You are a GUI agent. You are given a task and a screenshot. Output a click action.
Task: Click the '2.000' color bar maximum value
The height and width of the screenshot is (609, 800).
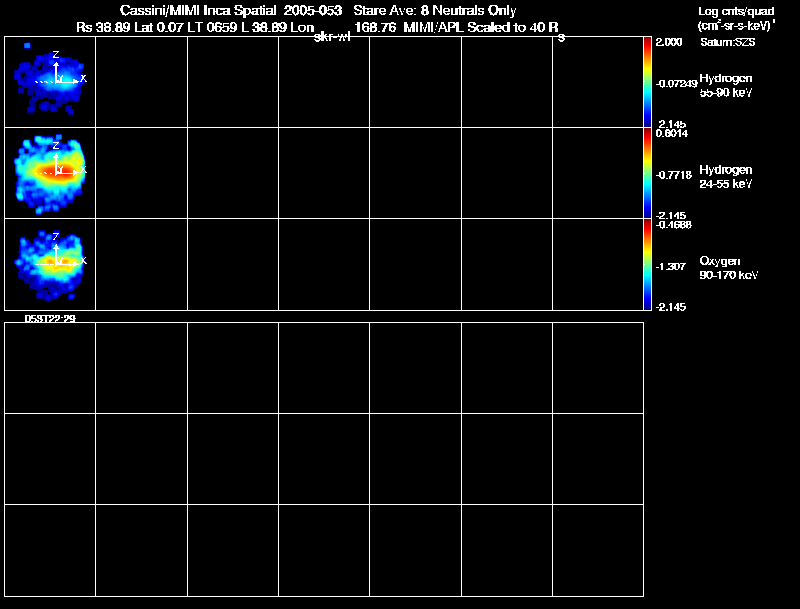tap(669, 42)
